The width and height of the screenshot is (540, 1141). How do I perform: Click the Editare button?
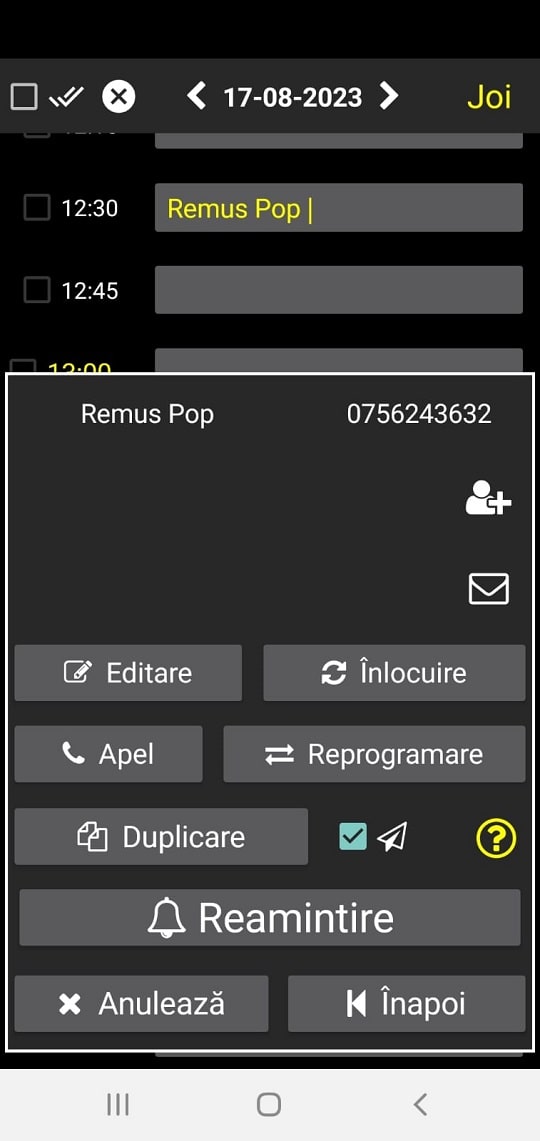128,673
